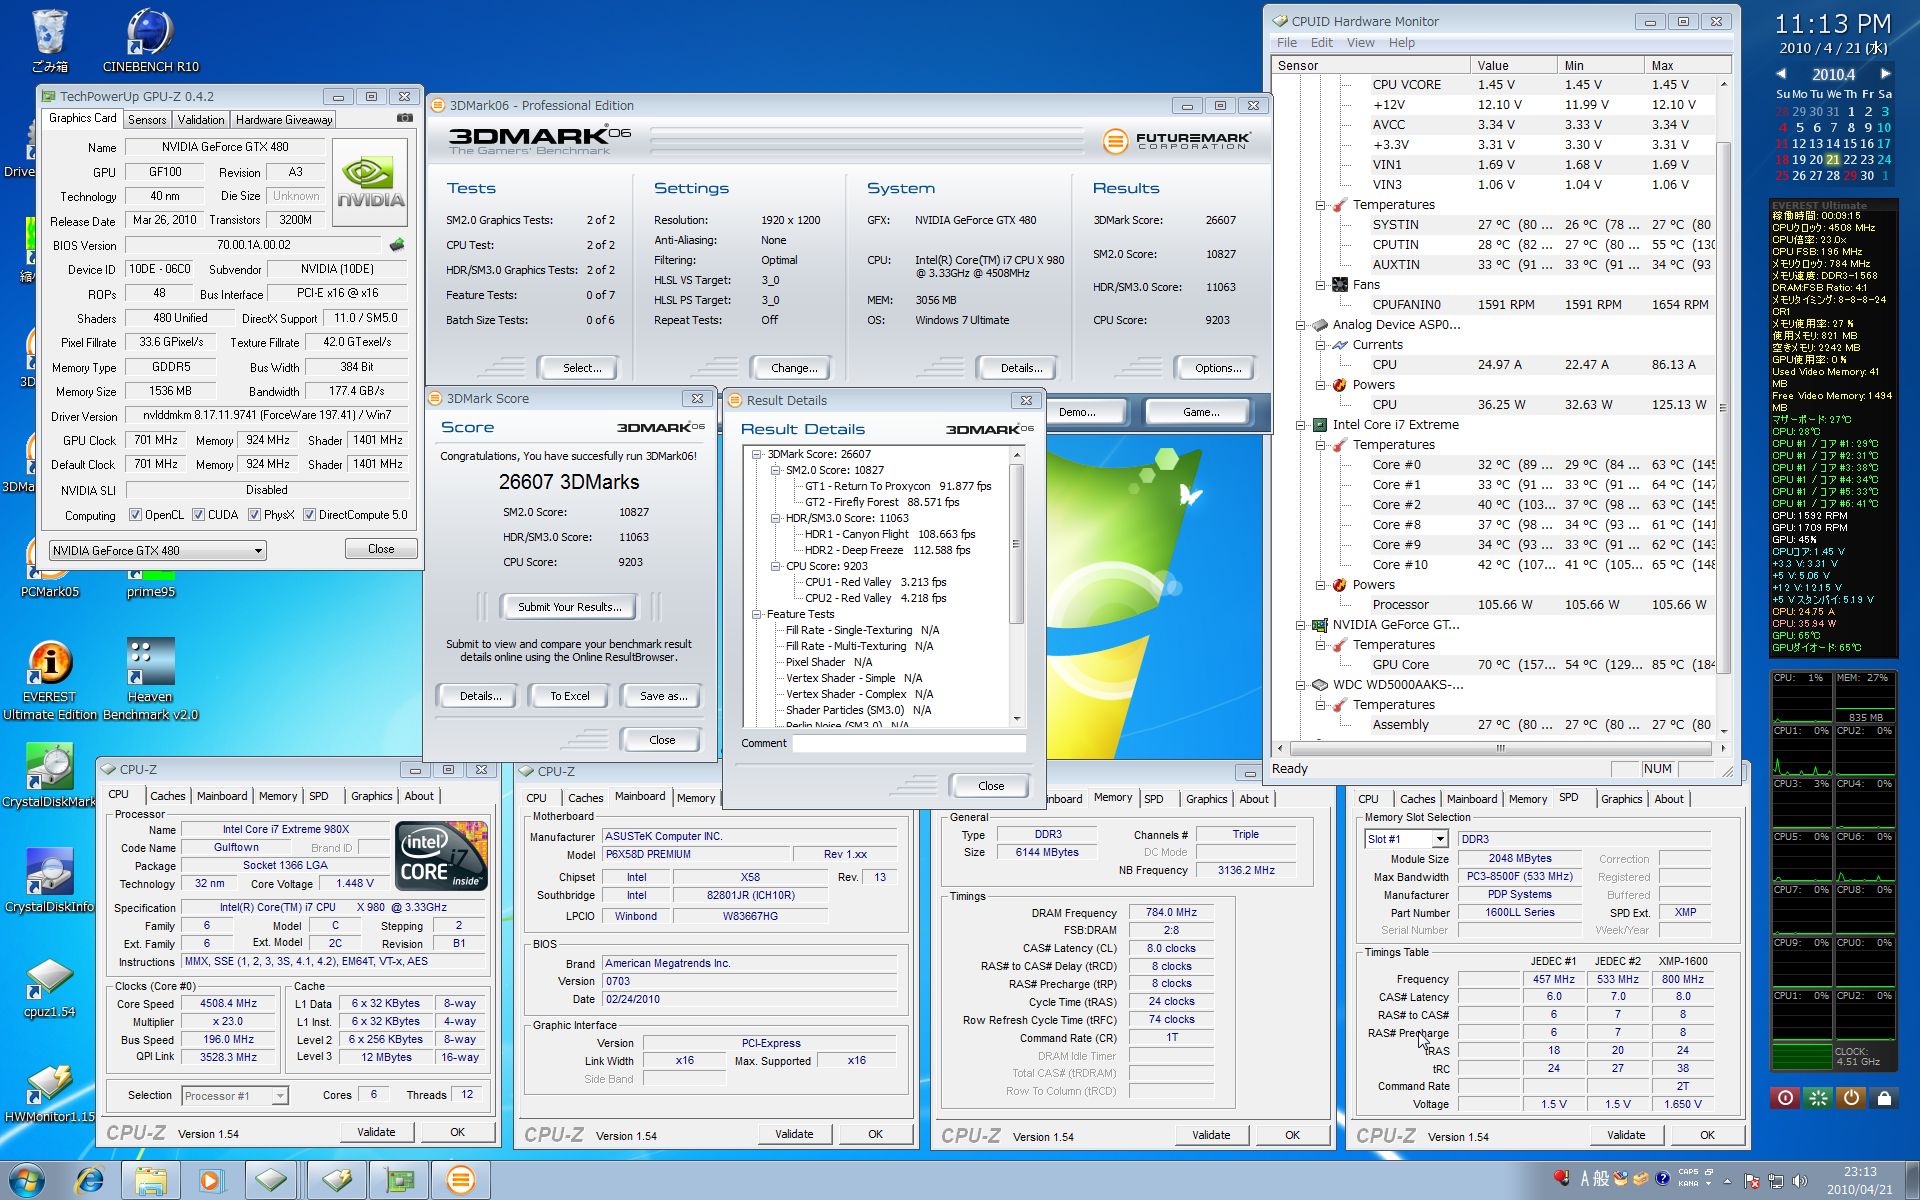Switch to the Sensors tab in GPU-Z
This screenshot has height=1200, width=1920.
[x=147, y=120]
